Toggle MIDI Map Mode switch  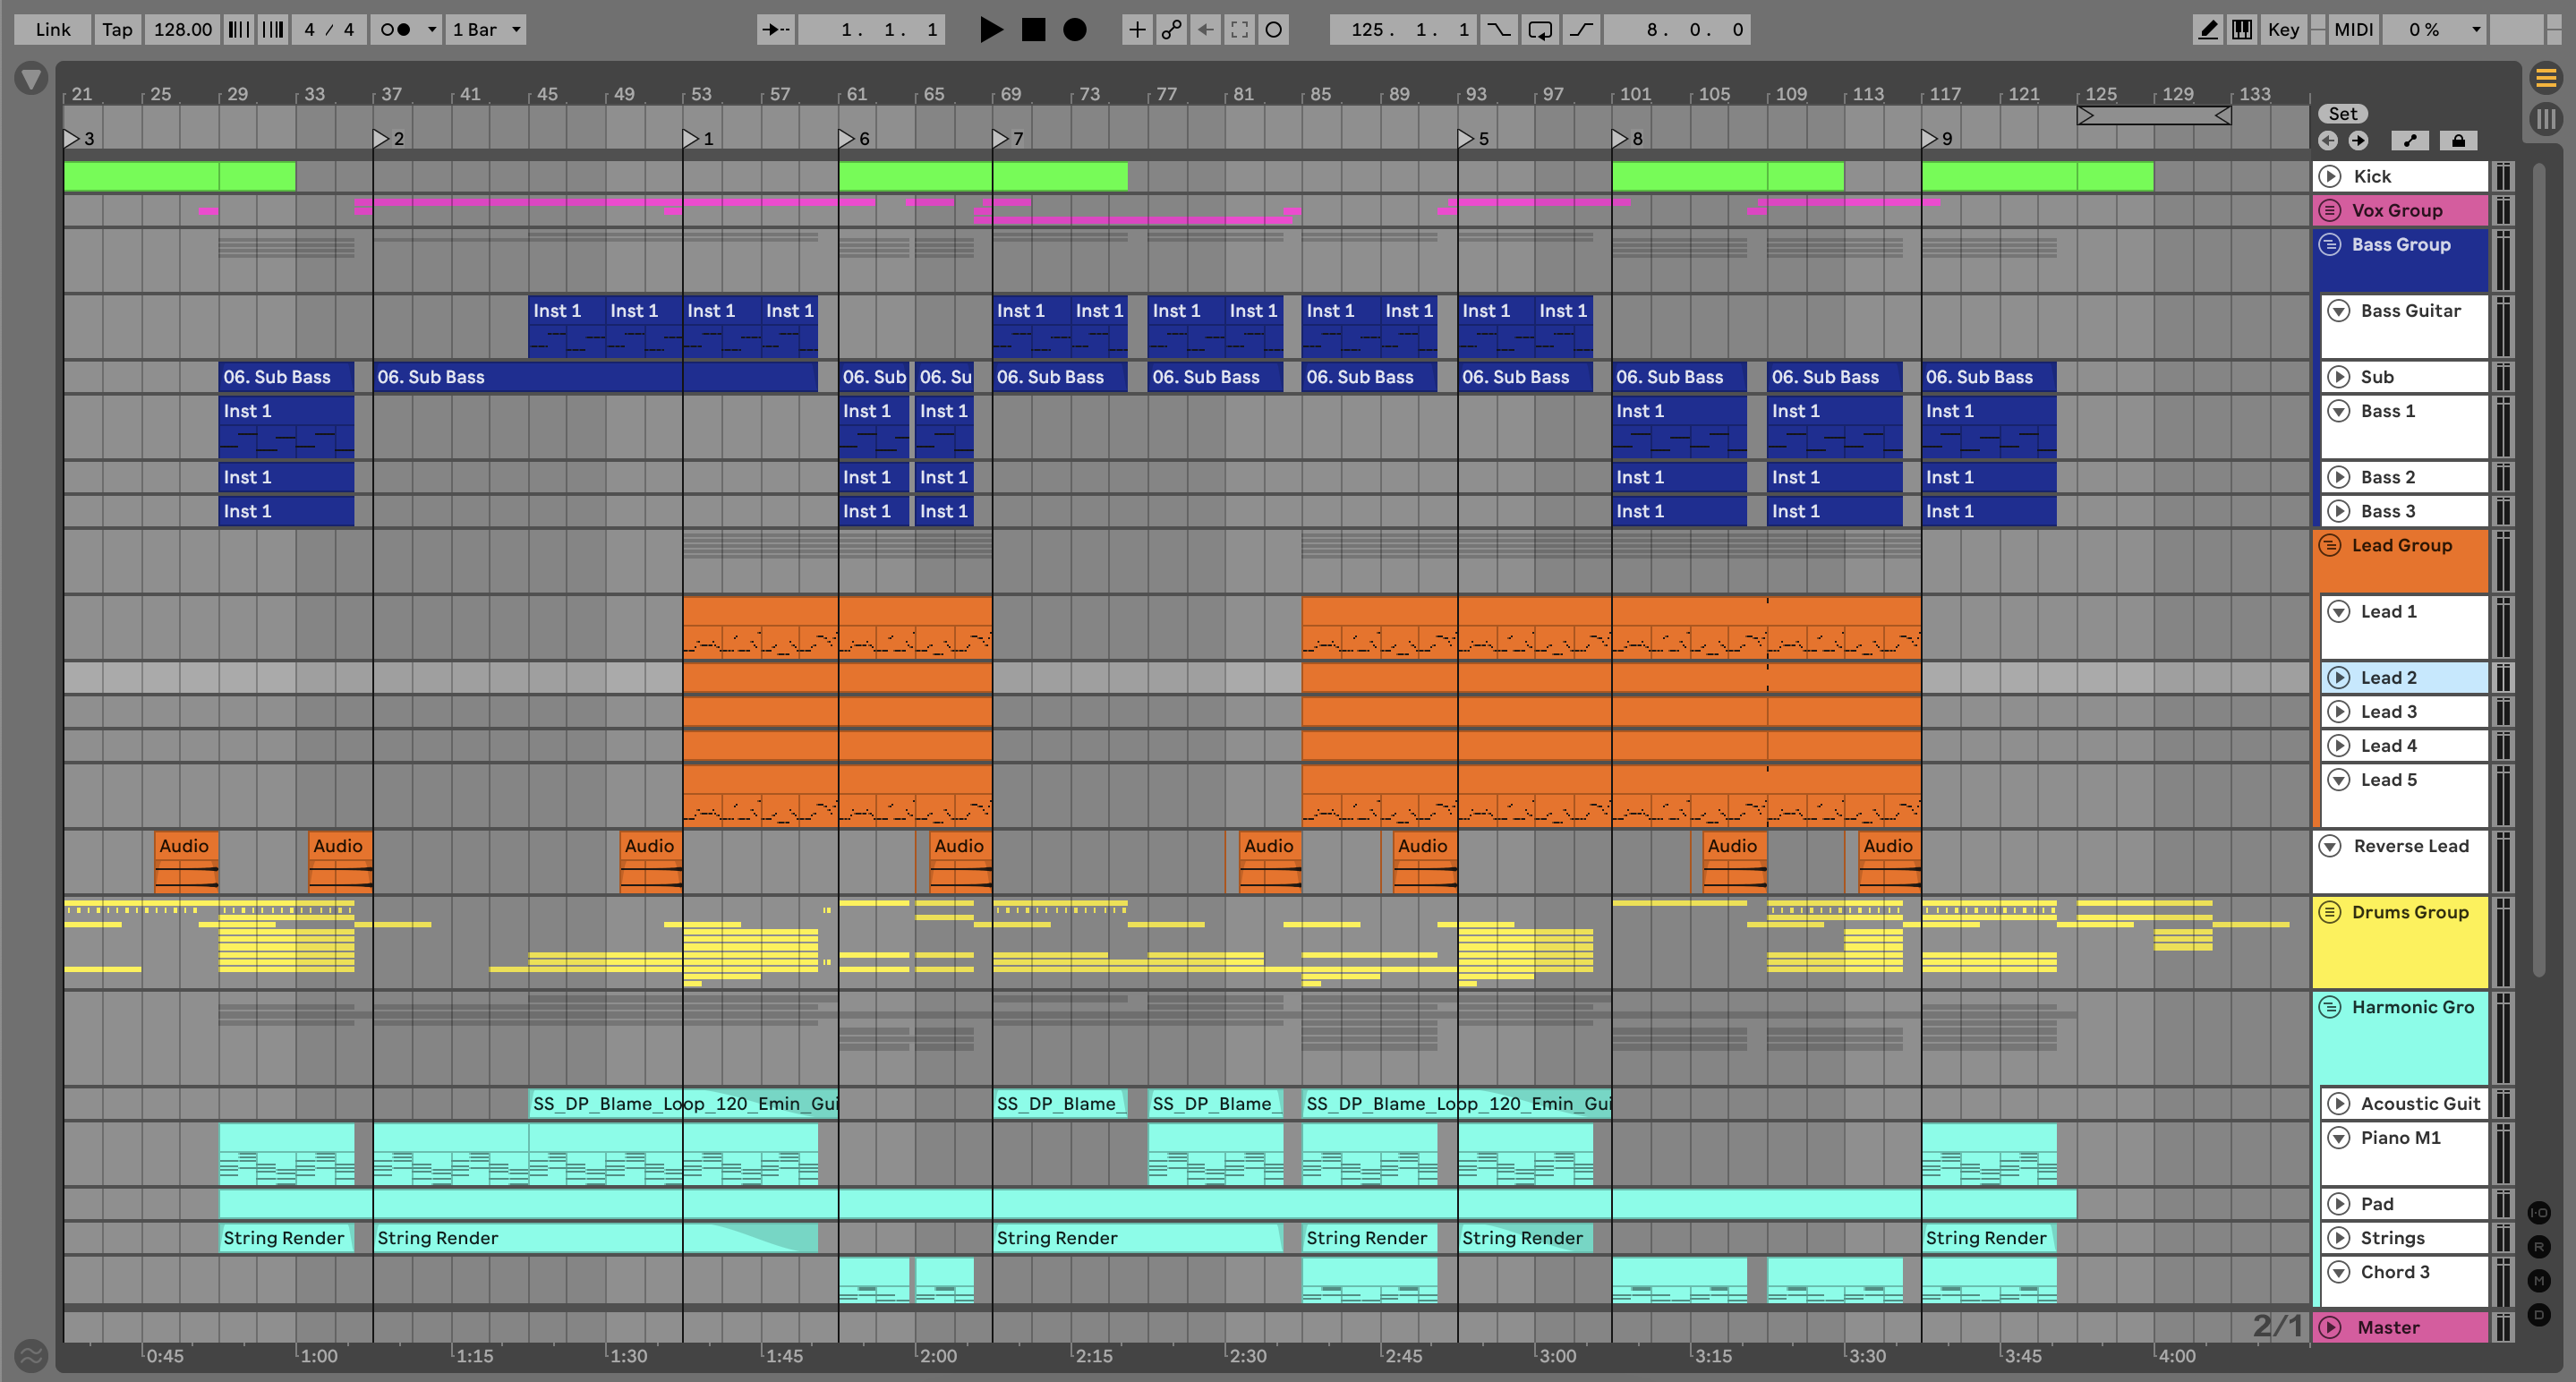(x=2353, y=29)
